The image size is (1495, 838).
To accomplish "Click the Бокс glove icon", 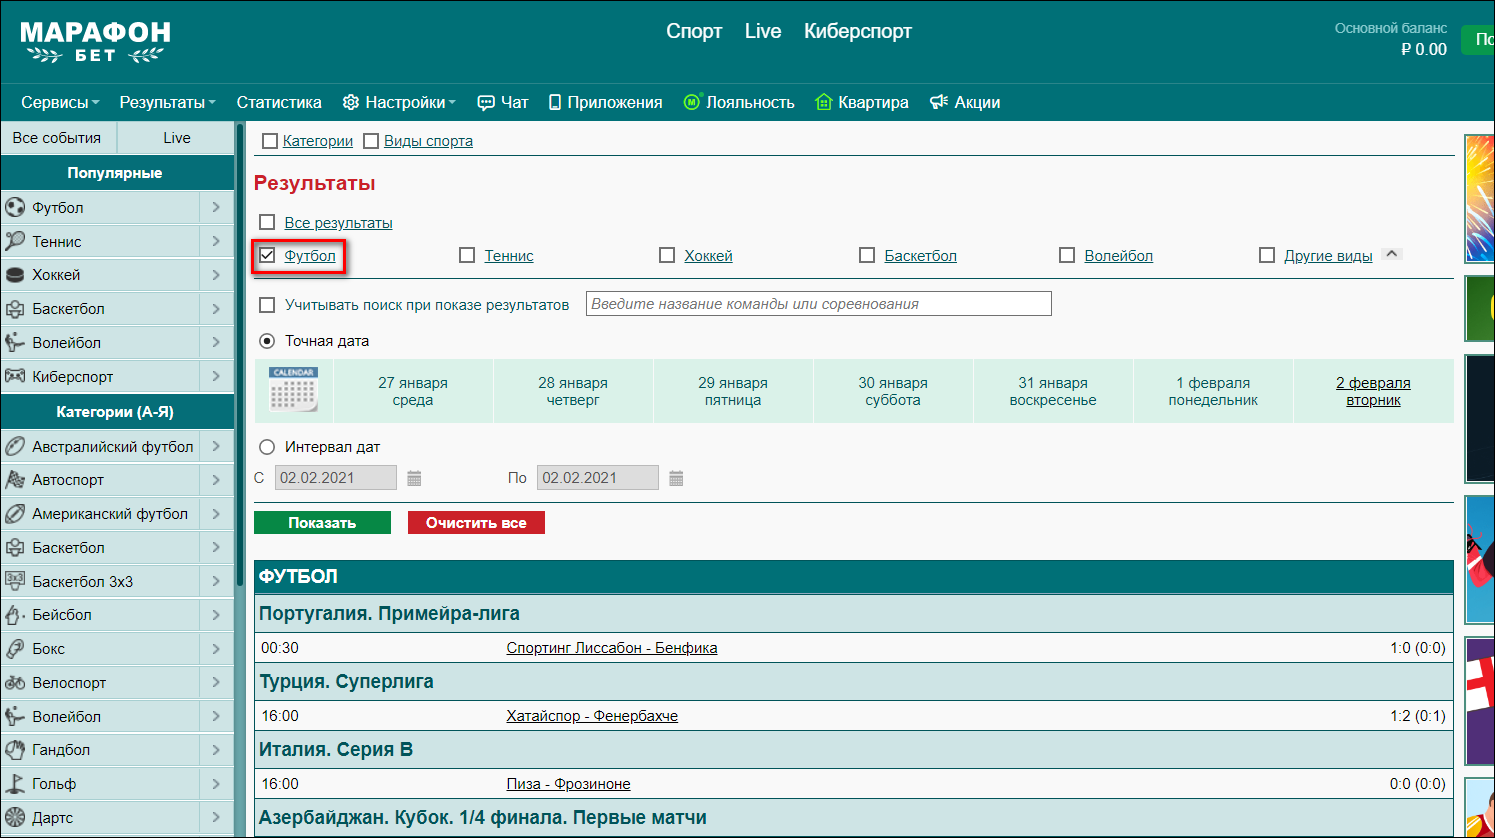I will pyautogui.click(x=15, y=649).
